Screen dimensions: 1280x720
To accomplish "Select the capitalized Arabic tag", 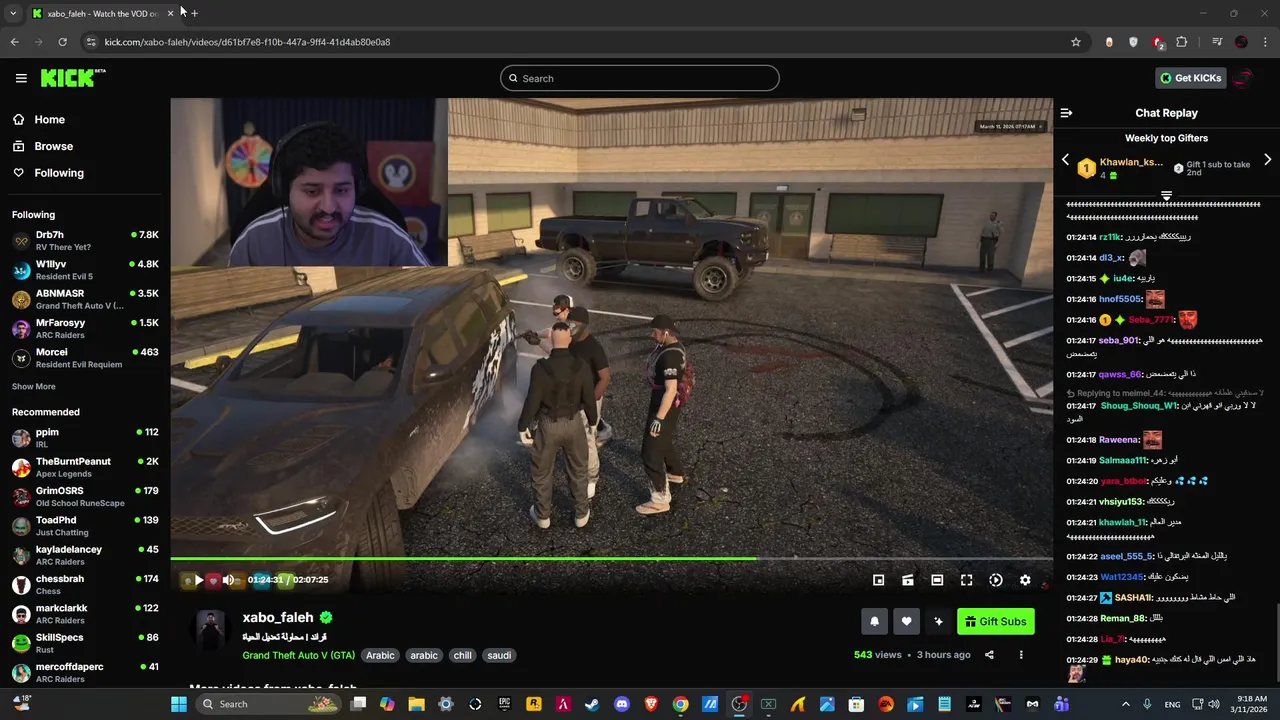I will pyautogui.click(x=380, y=655).
